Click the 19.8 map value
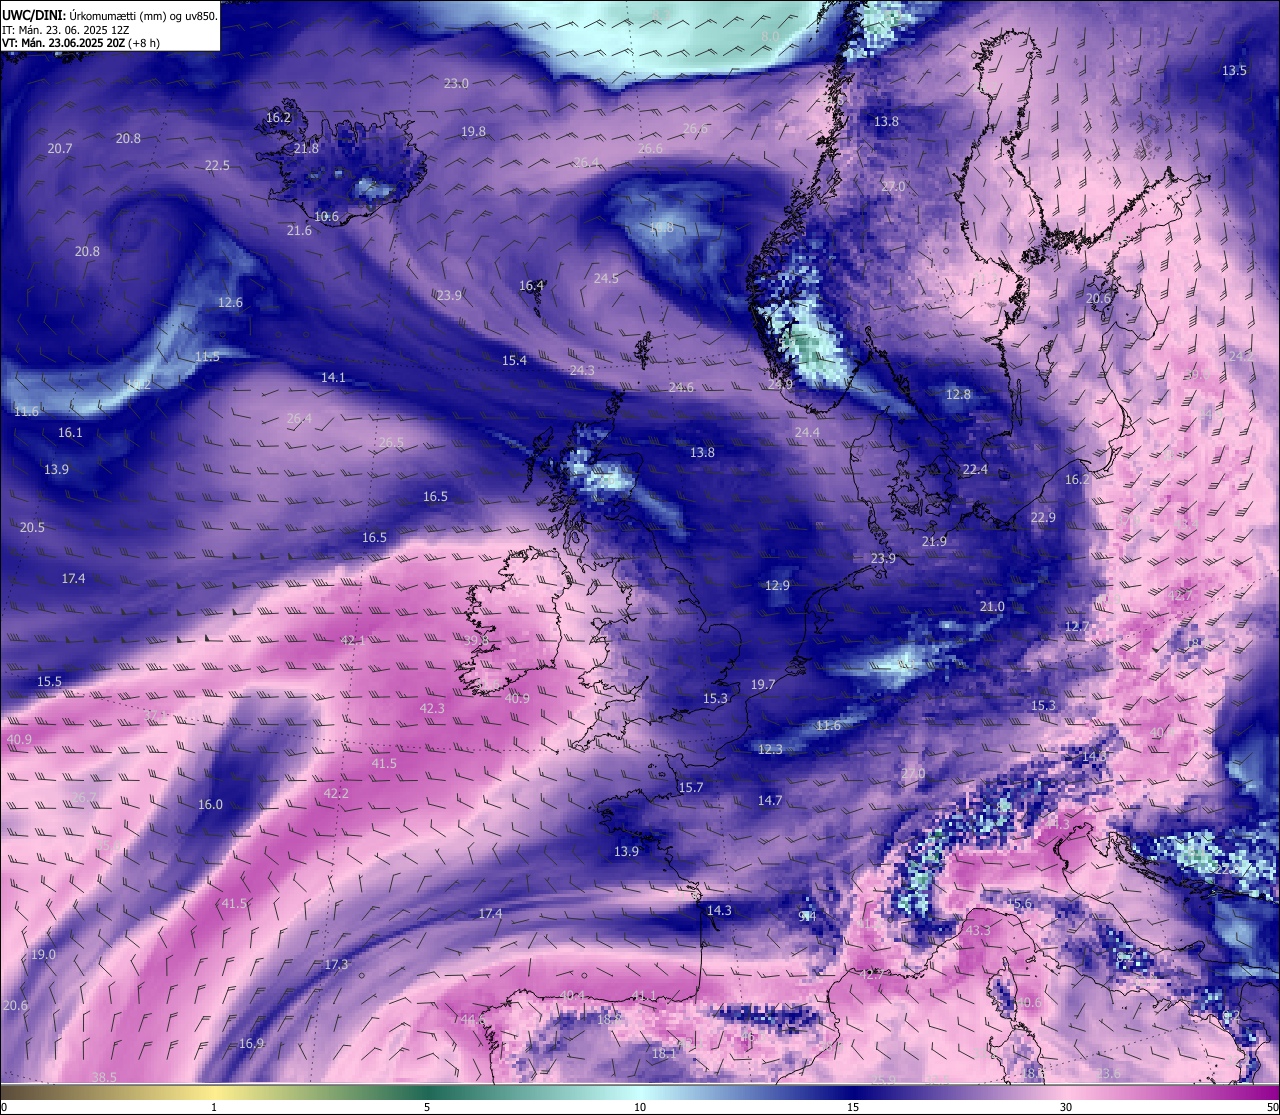The width and height of the screenshot is (1280, 1115). [473, 131]
